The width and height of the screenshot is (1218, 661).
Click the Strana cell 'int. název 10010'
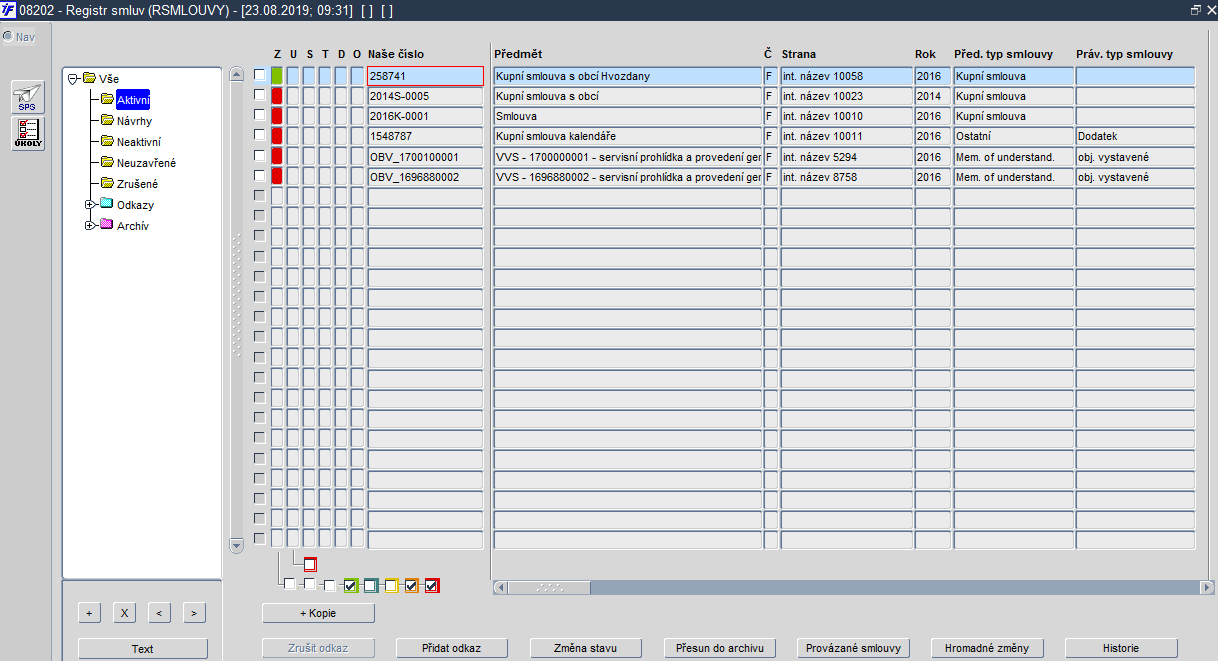click(x=846, y=115)
